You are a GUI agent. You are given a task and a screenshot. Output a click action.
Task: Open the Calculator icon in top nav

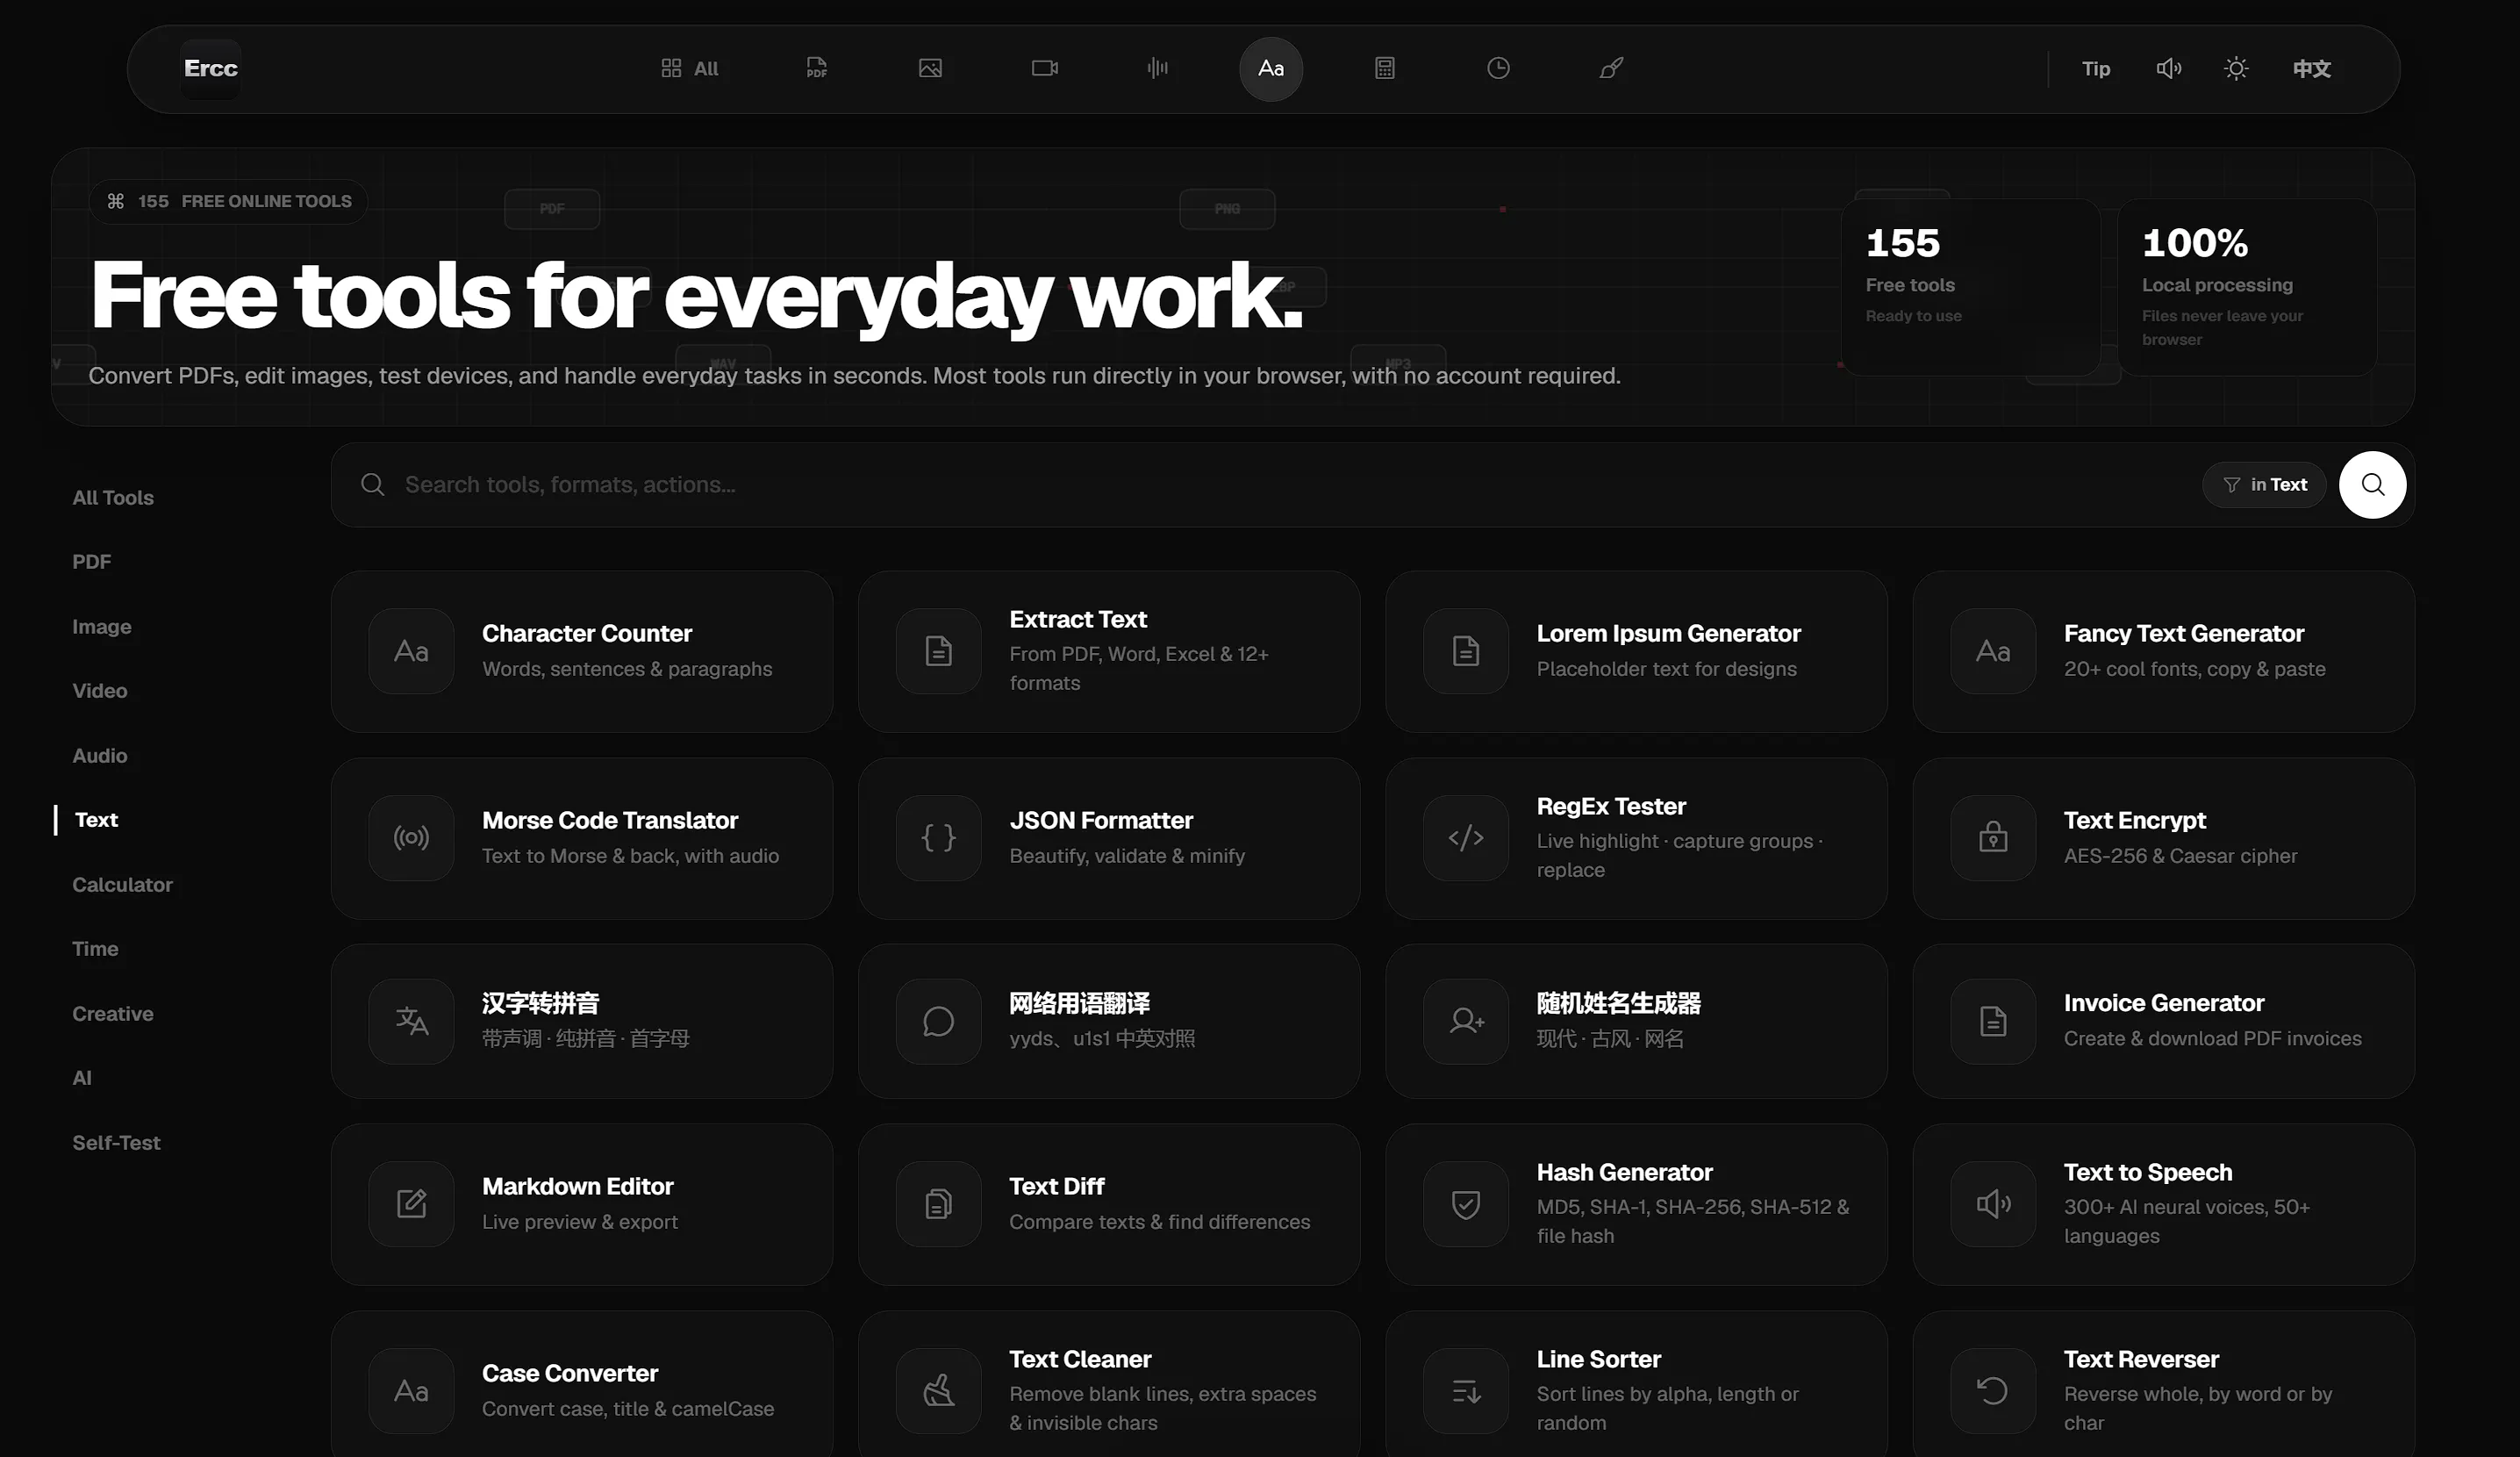tap(1384, 68)
